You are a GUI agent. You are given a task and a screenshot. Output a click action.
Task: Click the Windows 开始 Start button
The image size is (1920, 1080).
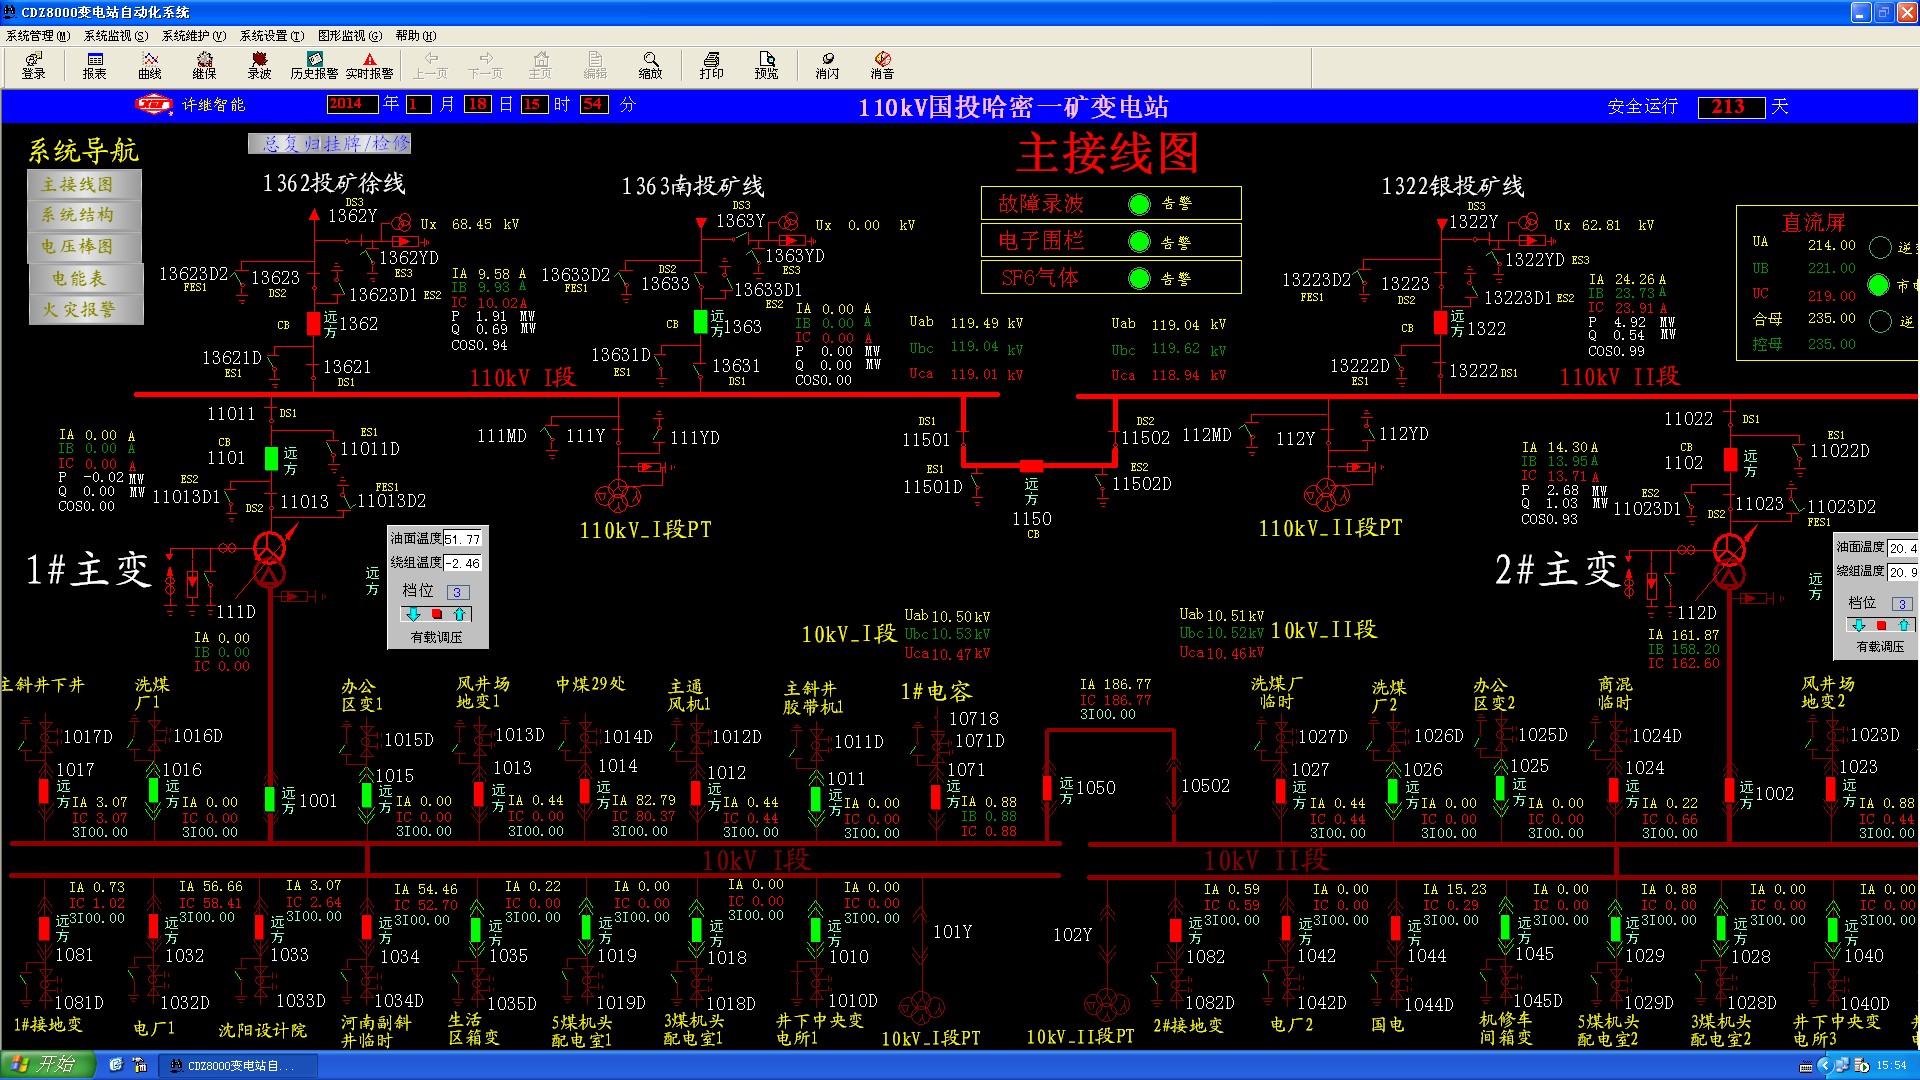(47, 1065)
